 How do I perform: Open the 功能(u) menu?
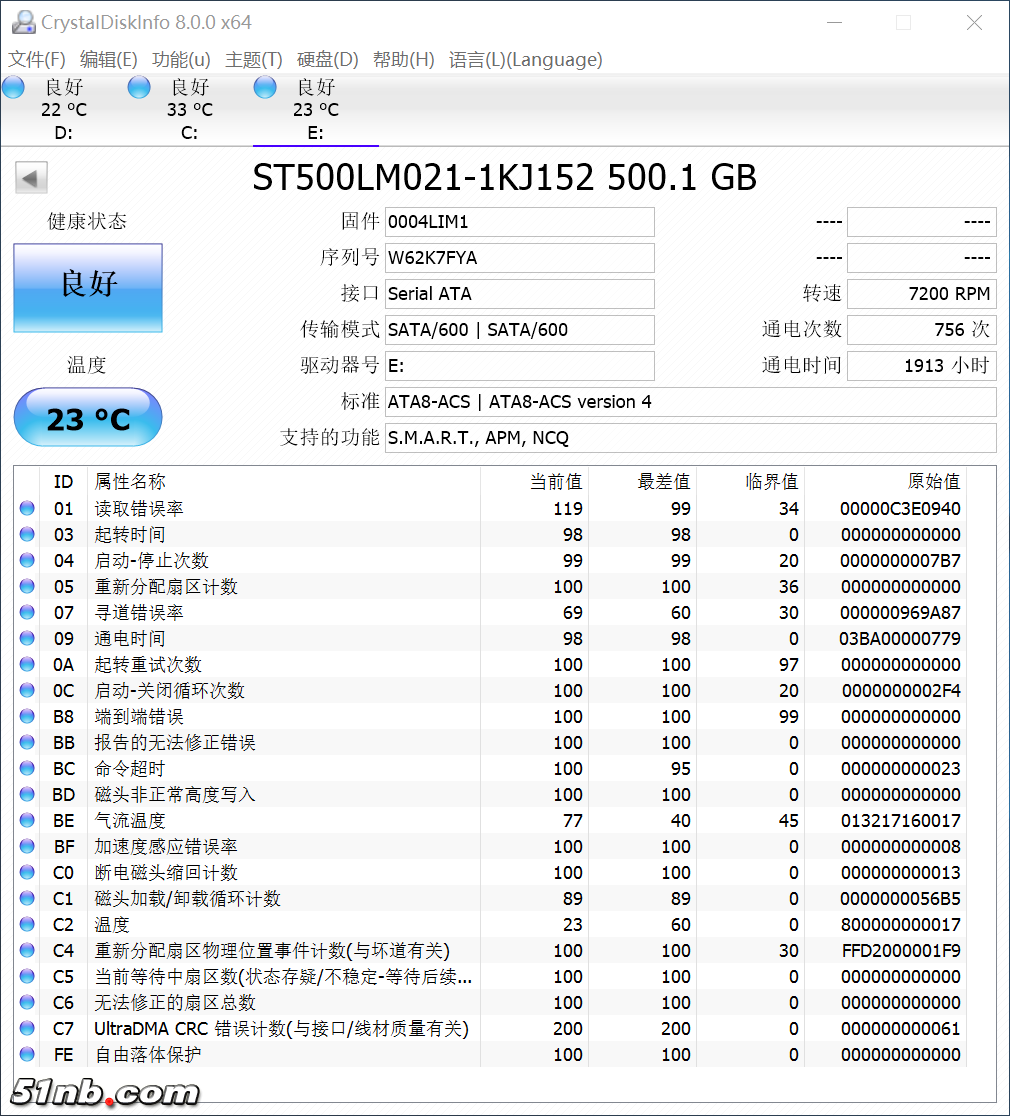[181, 60]
